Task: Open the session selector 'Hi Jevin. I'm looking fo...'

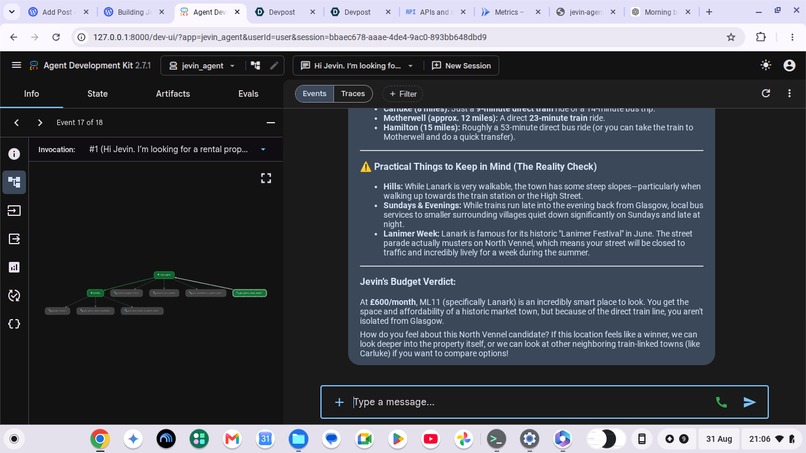Action: tap(357, 66)
